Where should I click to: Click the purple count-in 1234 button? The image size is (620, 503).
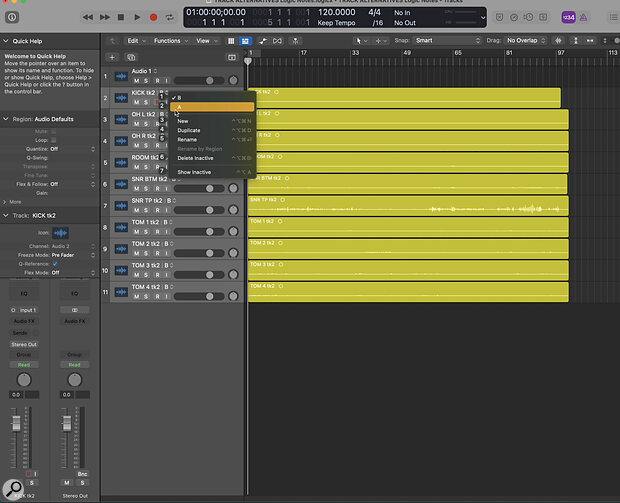568,17
